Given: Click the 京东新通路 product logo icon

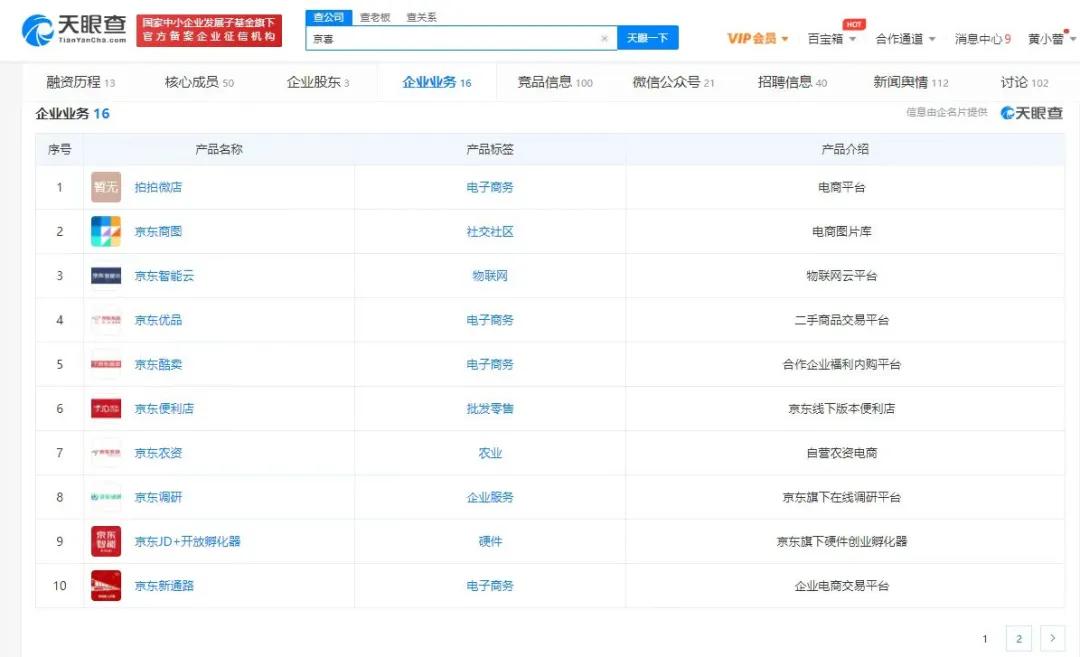Looking at the screenshot, I should coord(106,585).
